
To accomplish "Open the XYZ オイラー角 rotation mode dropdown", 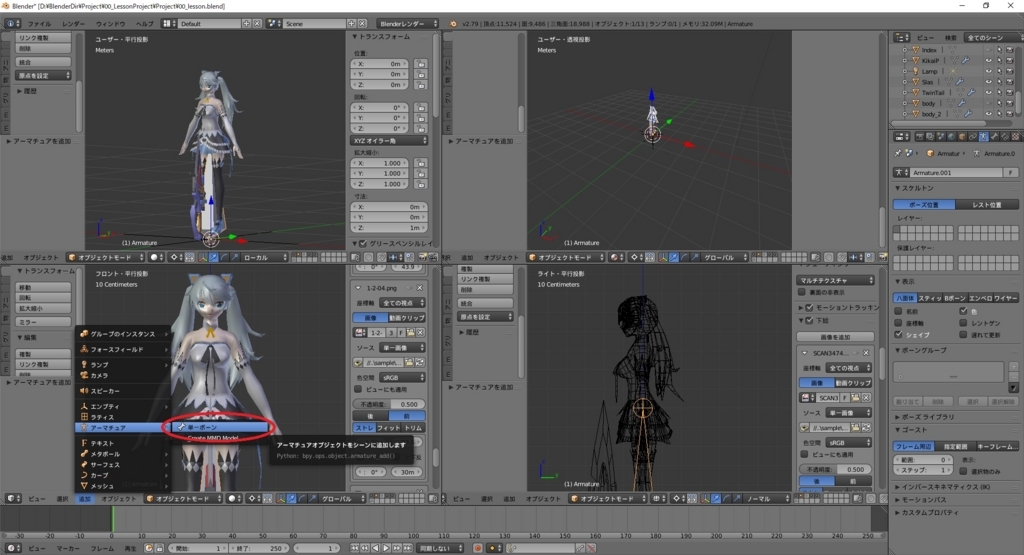I will click(x=389, y=140).
